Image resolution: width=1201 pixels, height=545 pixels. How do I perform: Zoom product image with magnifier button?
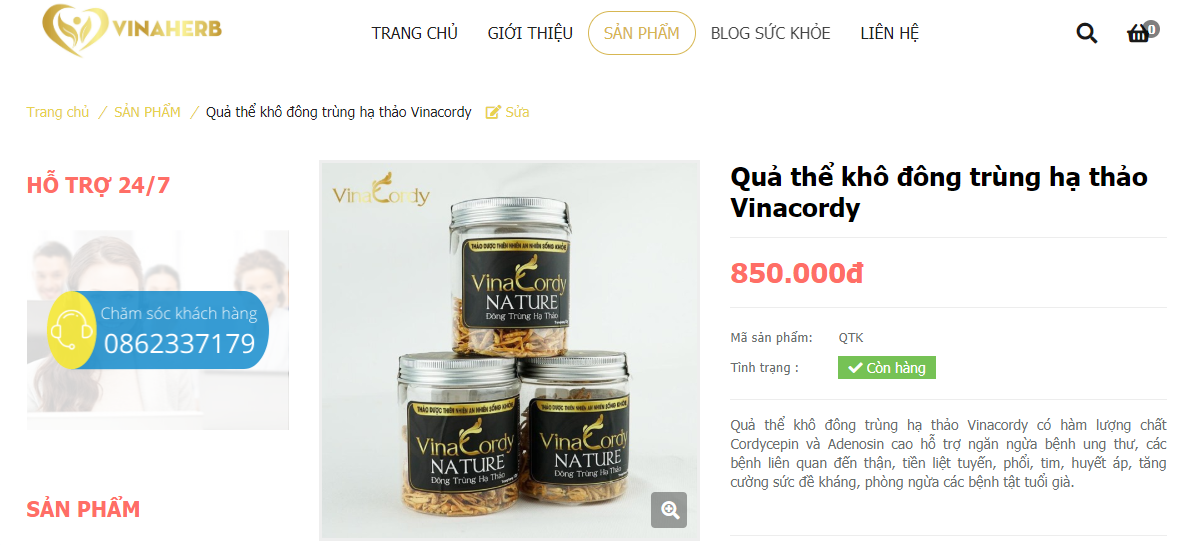coord(669,510)
